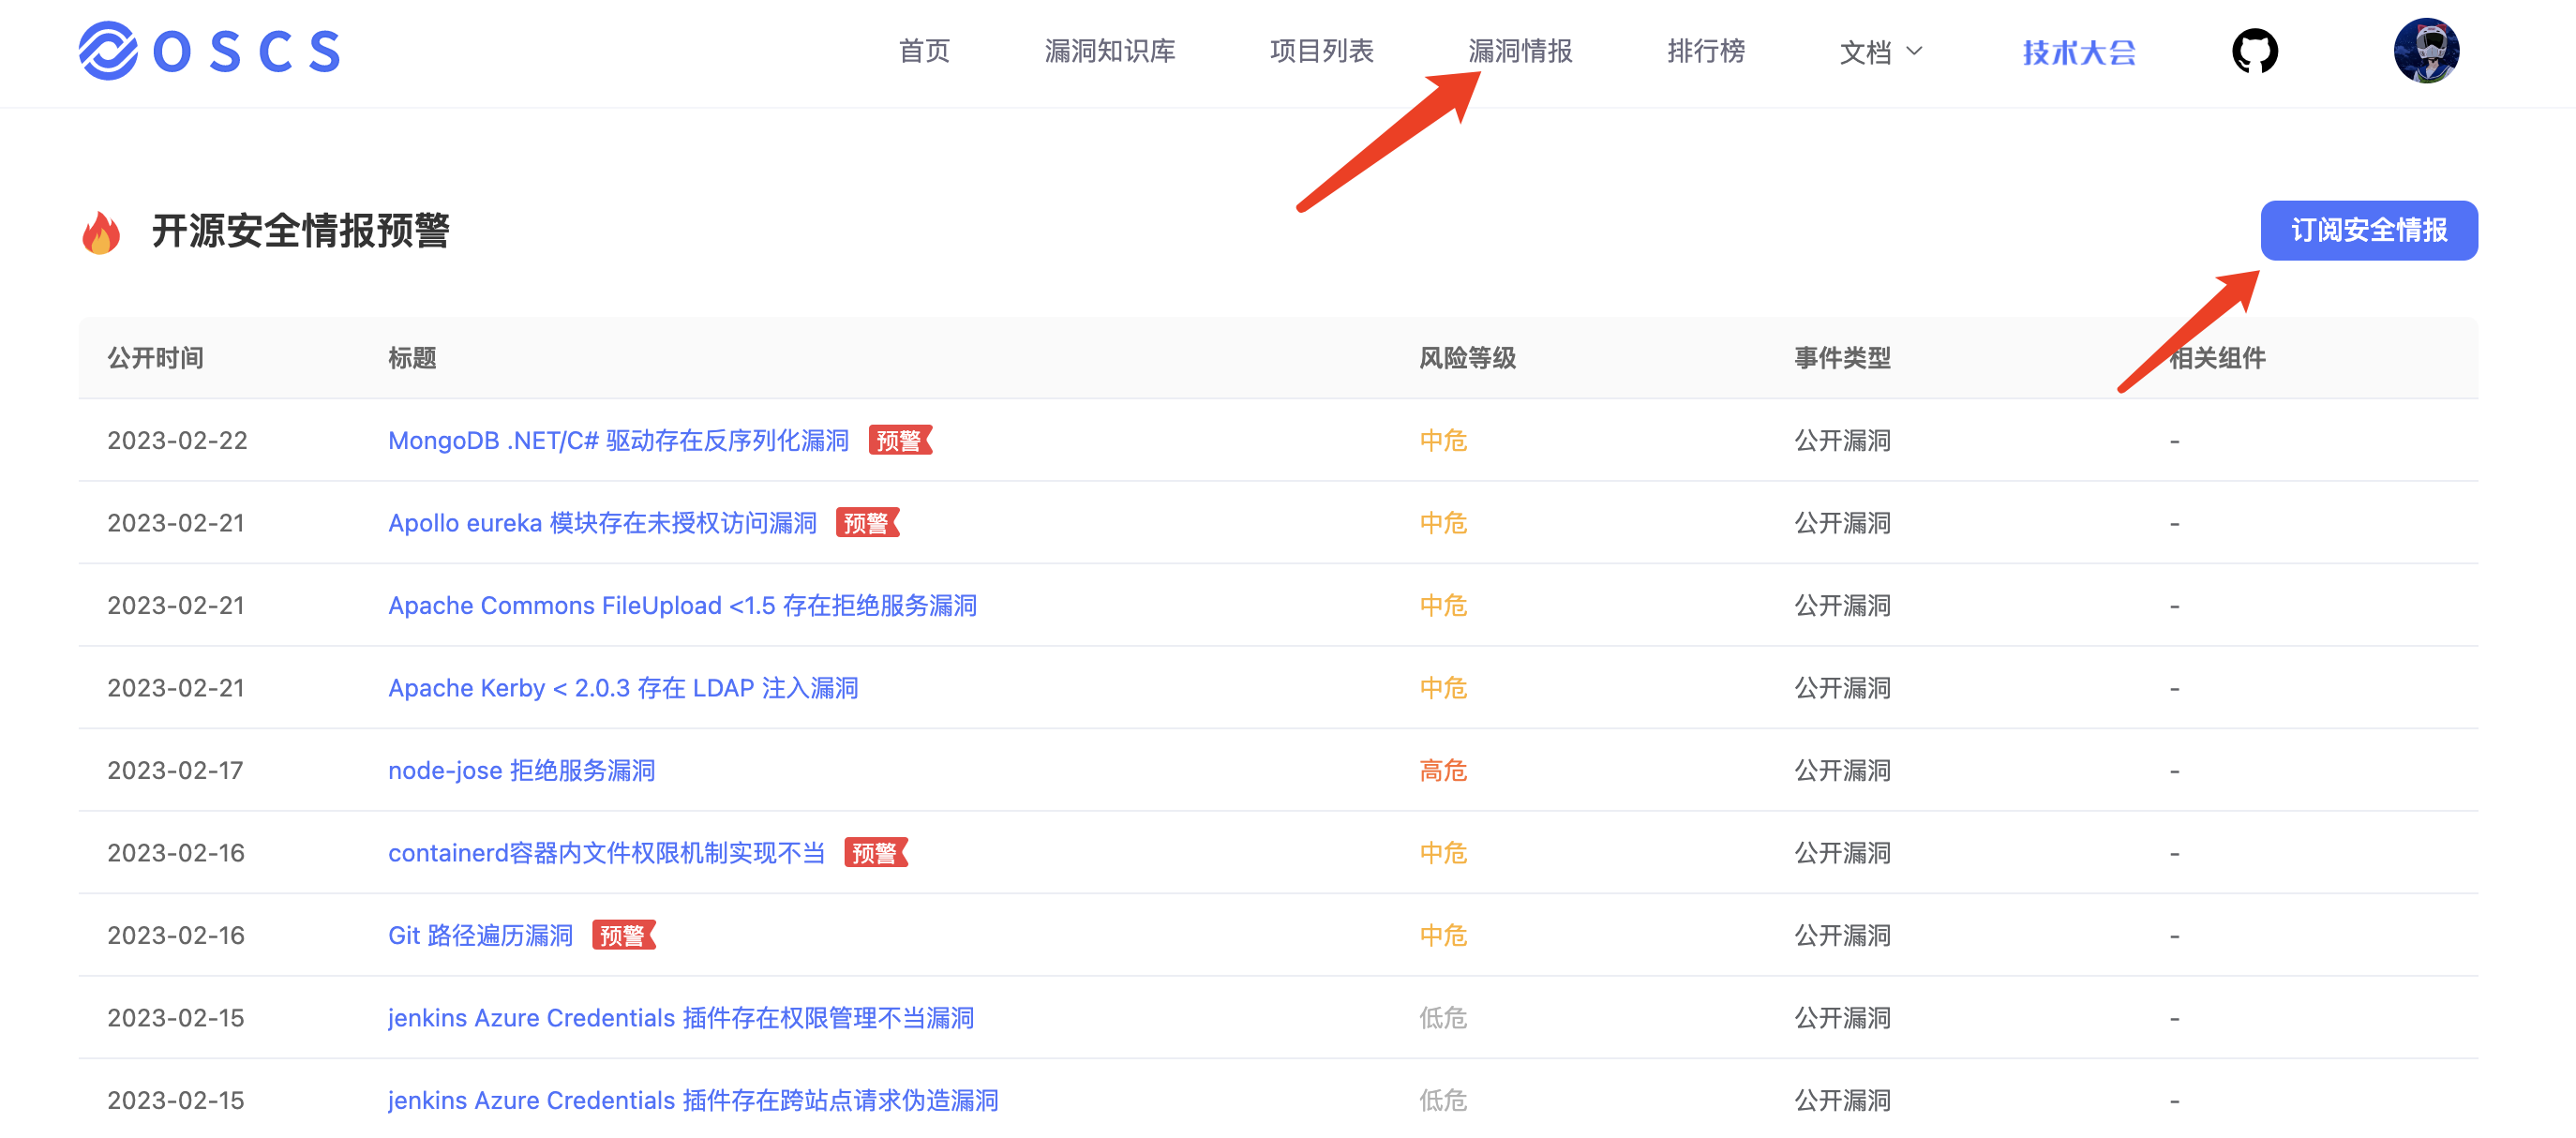Image resolution: width=2576 pixels, height=1138 pixels.
Task: Click the user avatar picture
Action: (x=2425, y=51)
